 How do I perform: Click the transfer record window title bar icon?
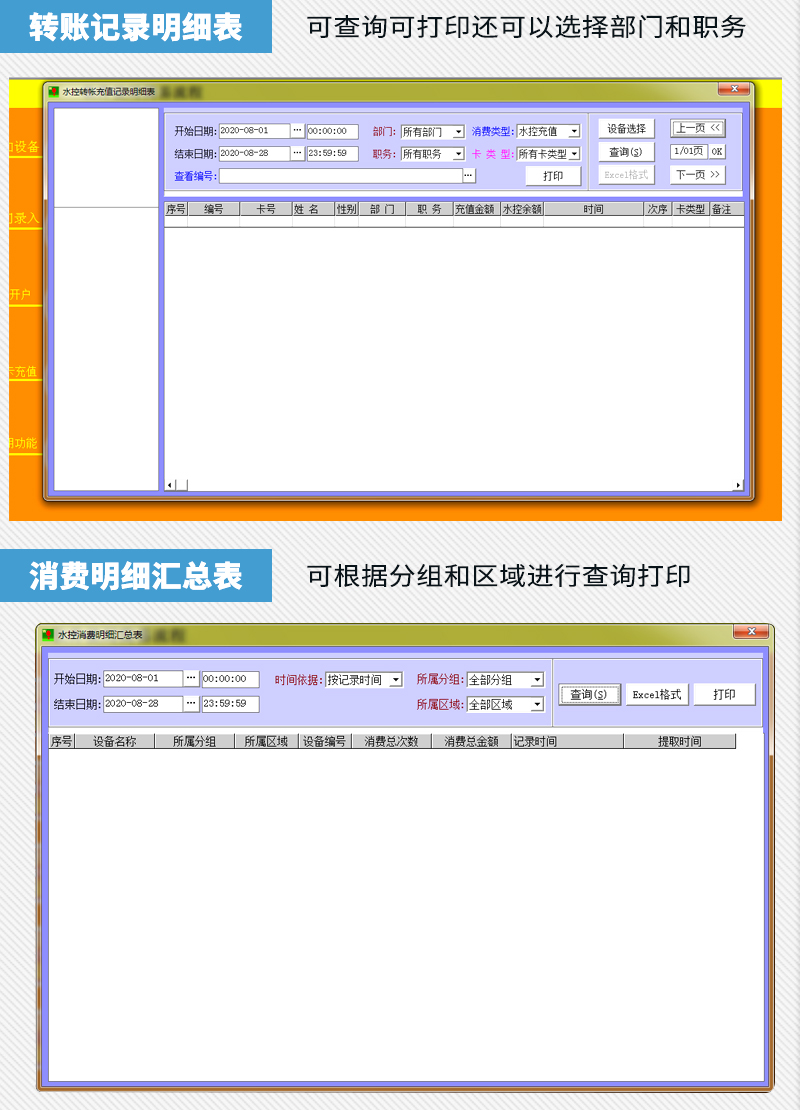click(x=53, y=91)
